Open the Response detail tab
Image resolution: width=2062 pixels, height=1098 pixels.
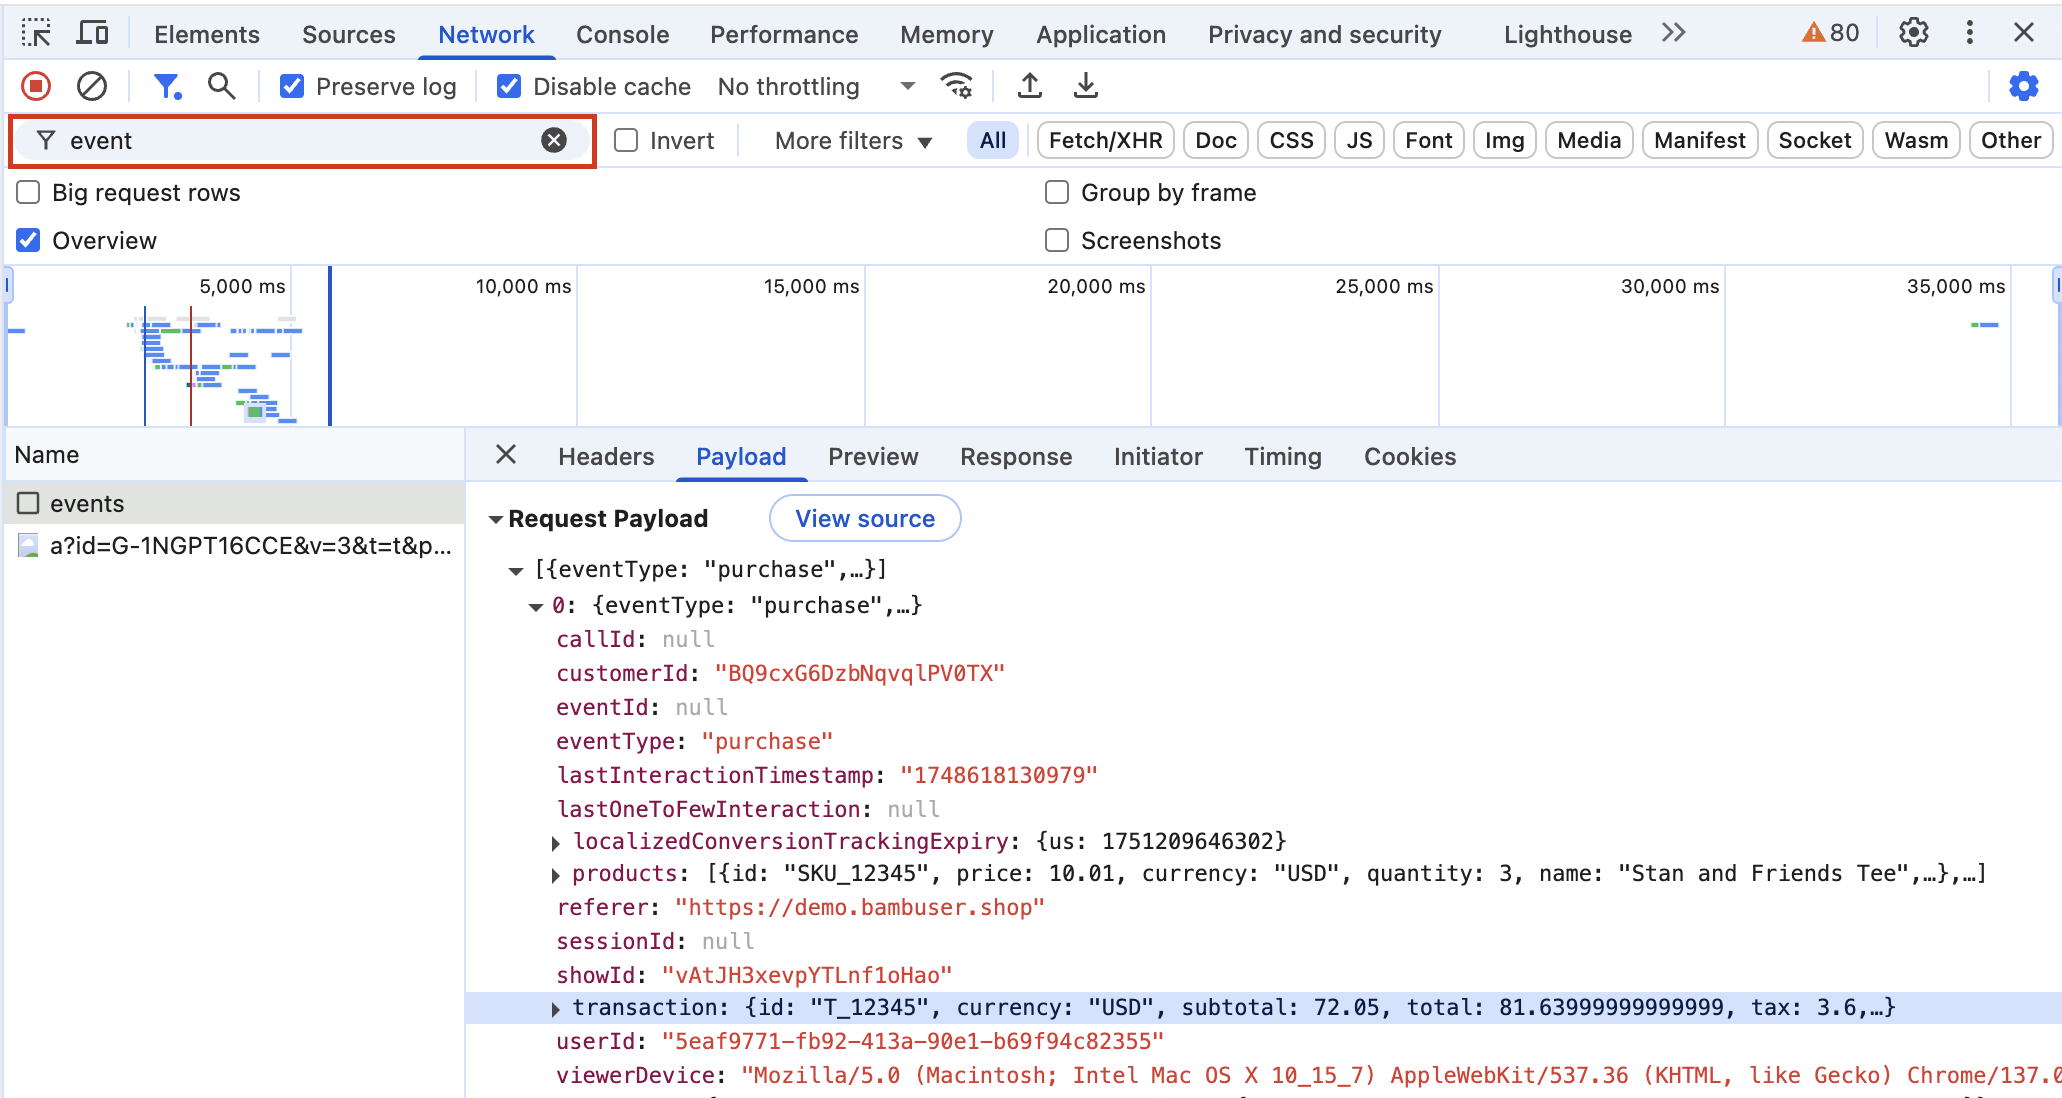pyautogui.click(x=1016, y=456)
